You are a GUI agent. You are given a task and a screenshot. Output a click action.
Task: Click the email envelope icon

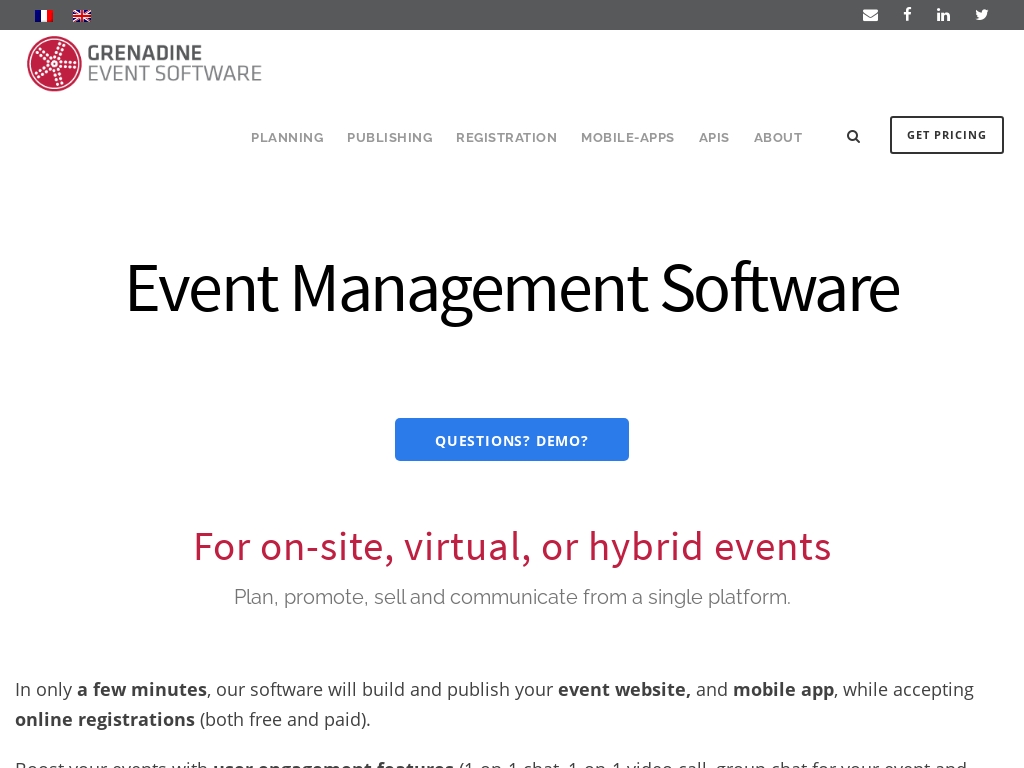click(x=870, y=15)
